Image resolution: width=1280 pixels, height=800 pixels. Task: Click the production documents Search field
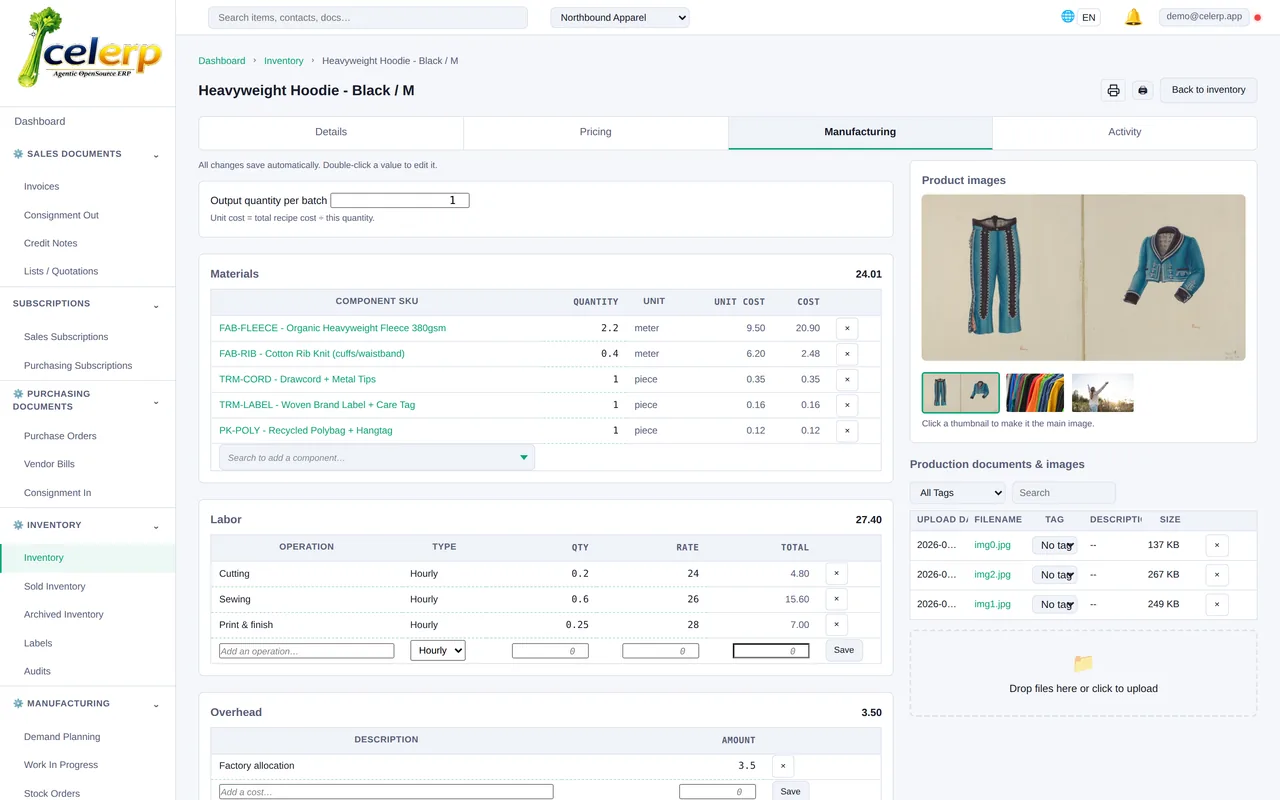(x=1063, y=493)
